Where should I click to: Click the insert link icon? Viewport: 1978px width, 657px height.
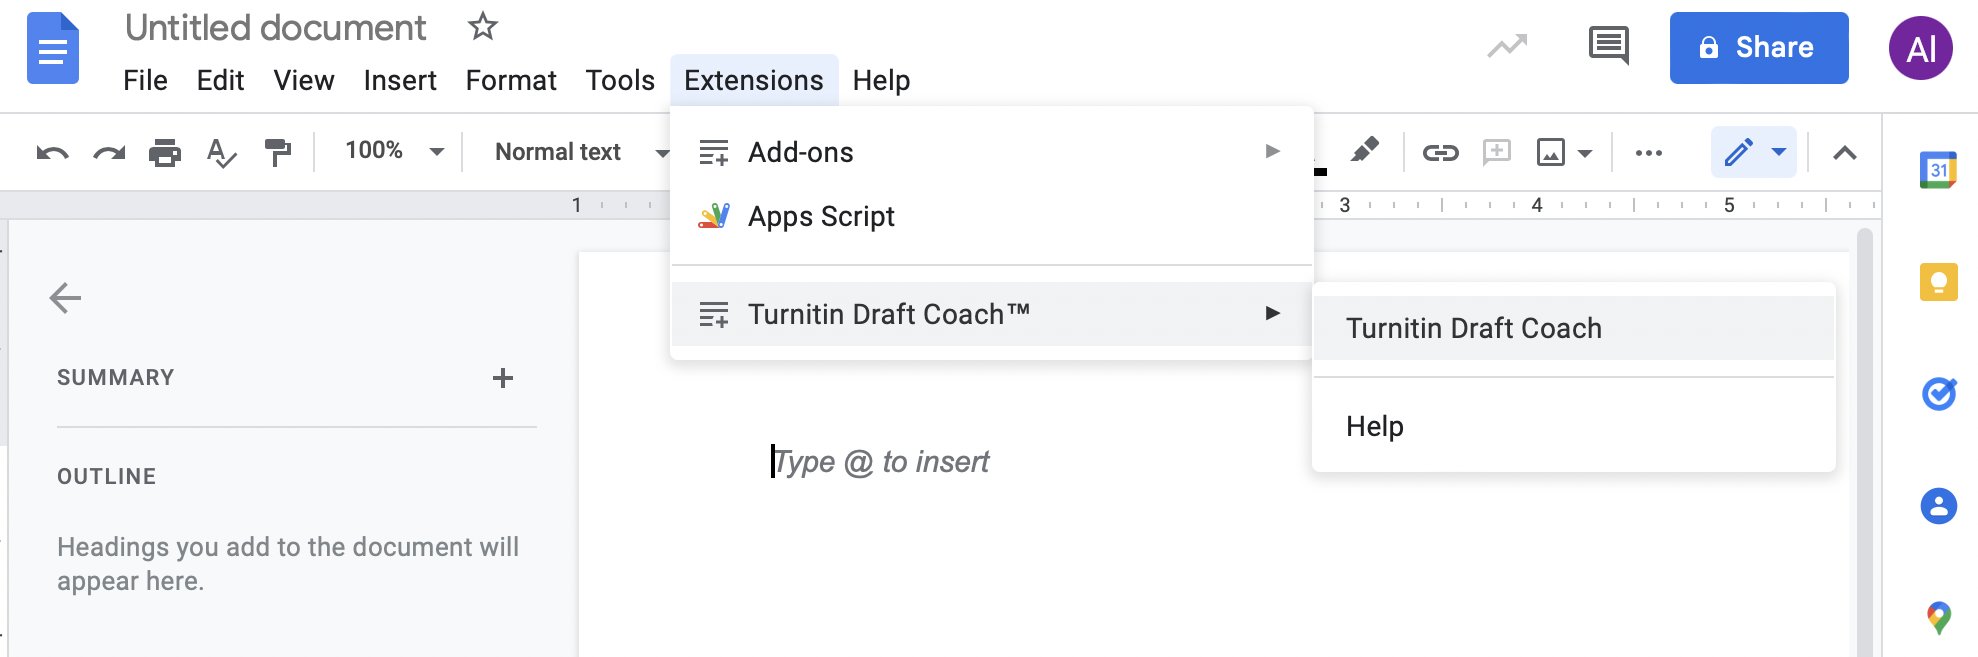(1440, 153)
